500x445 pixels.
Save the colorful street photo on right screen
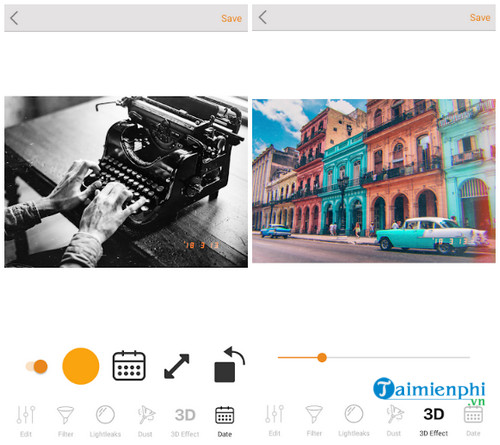click(480, 18)
